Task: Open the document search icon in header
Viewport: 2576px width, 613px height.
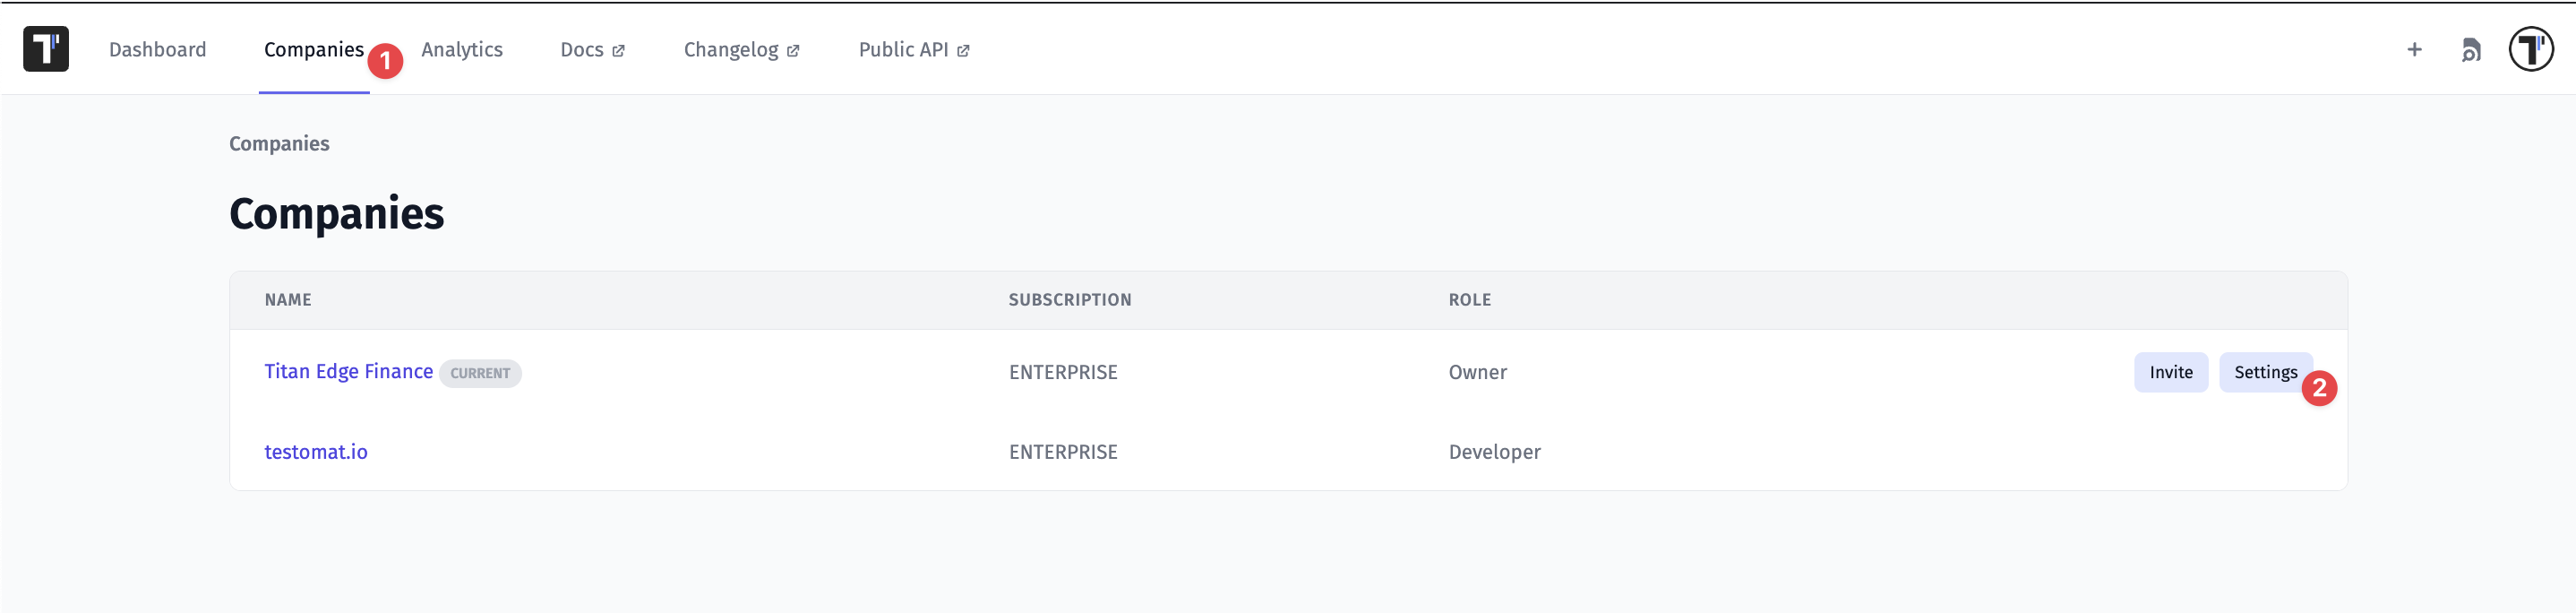Action: click(x=2470, y=50)
